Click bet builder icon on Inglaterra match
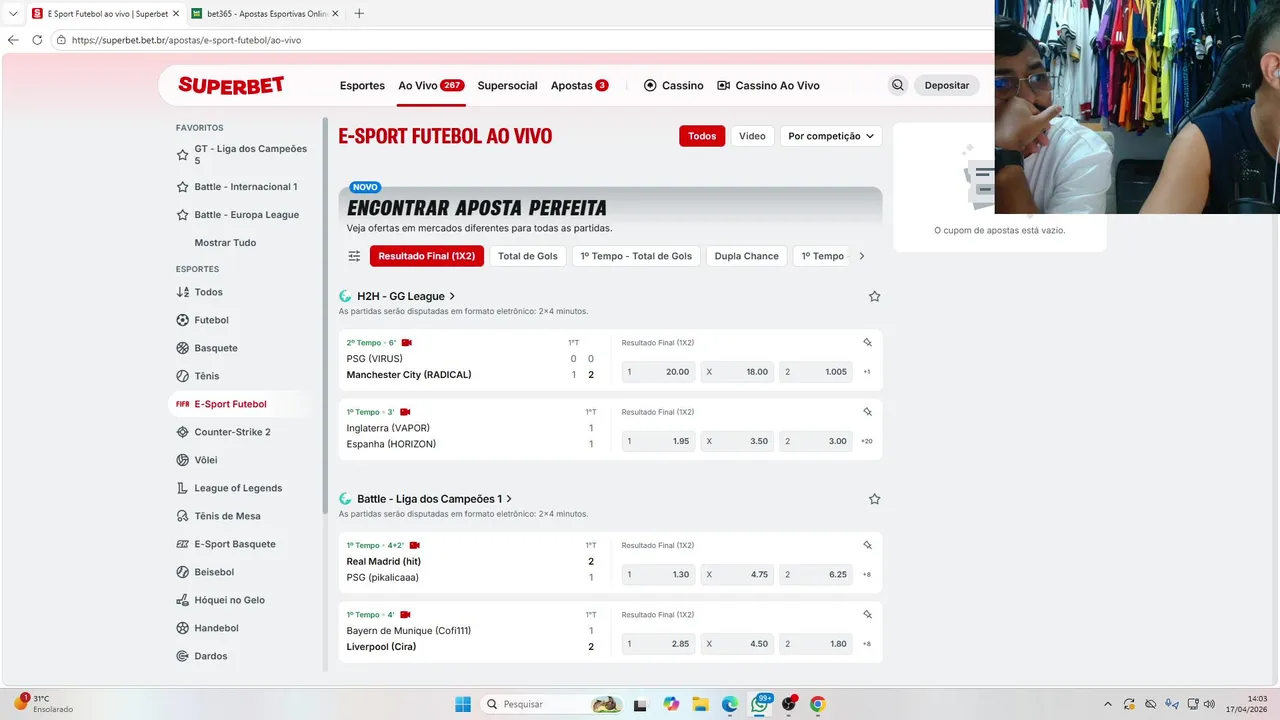This screenshot has width=1280, height=720. (x=867, y=412)
